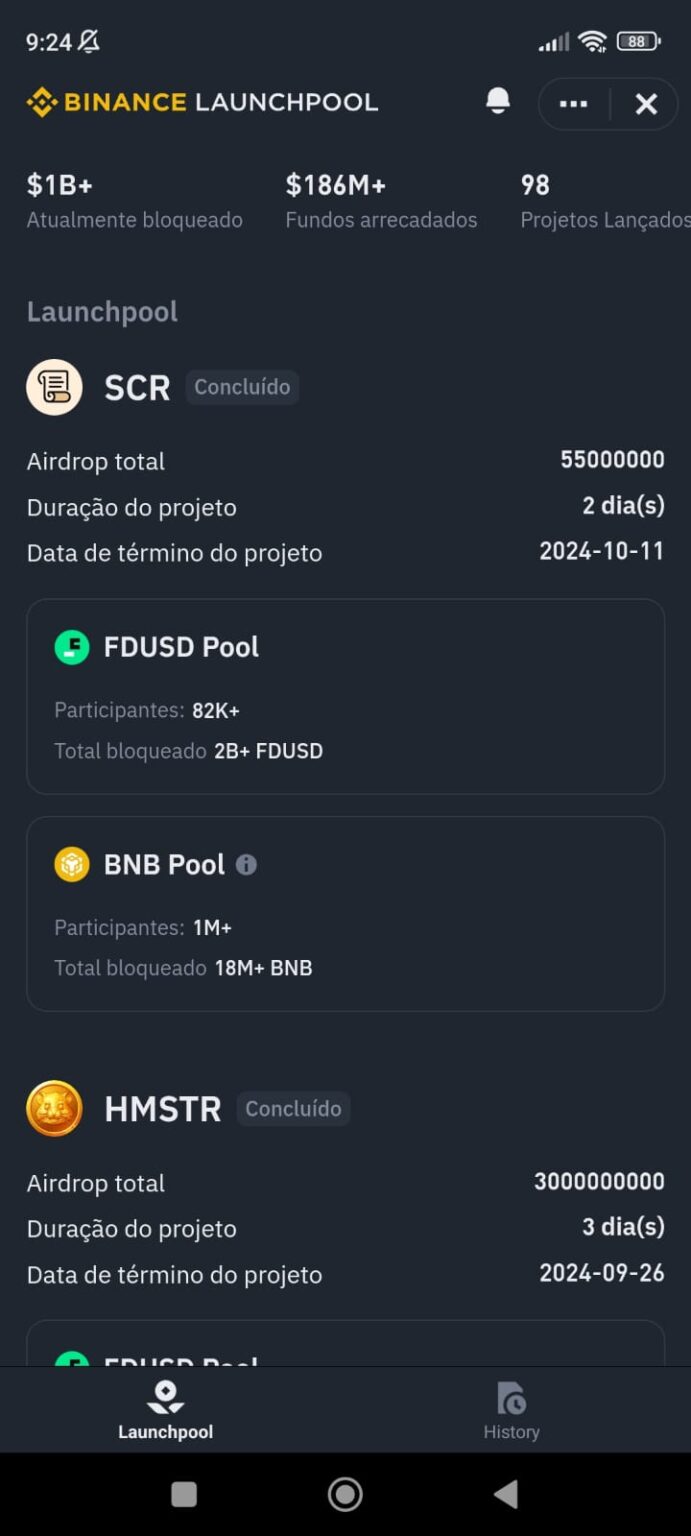
Task: Select the SCR token icon
Action: [54, 387]
